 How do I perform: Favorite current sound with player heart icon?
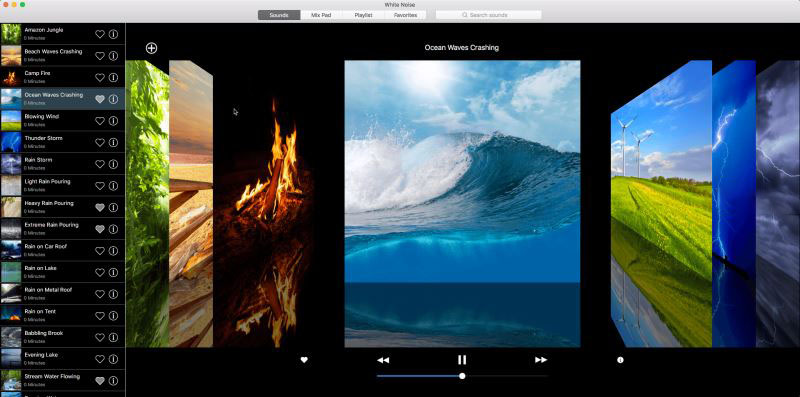[304, 360]
